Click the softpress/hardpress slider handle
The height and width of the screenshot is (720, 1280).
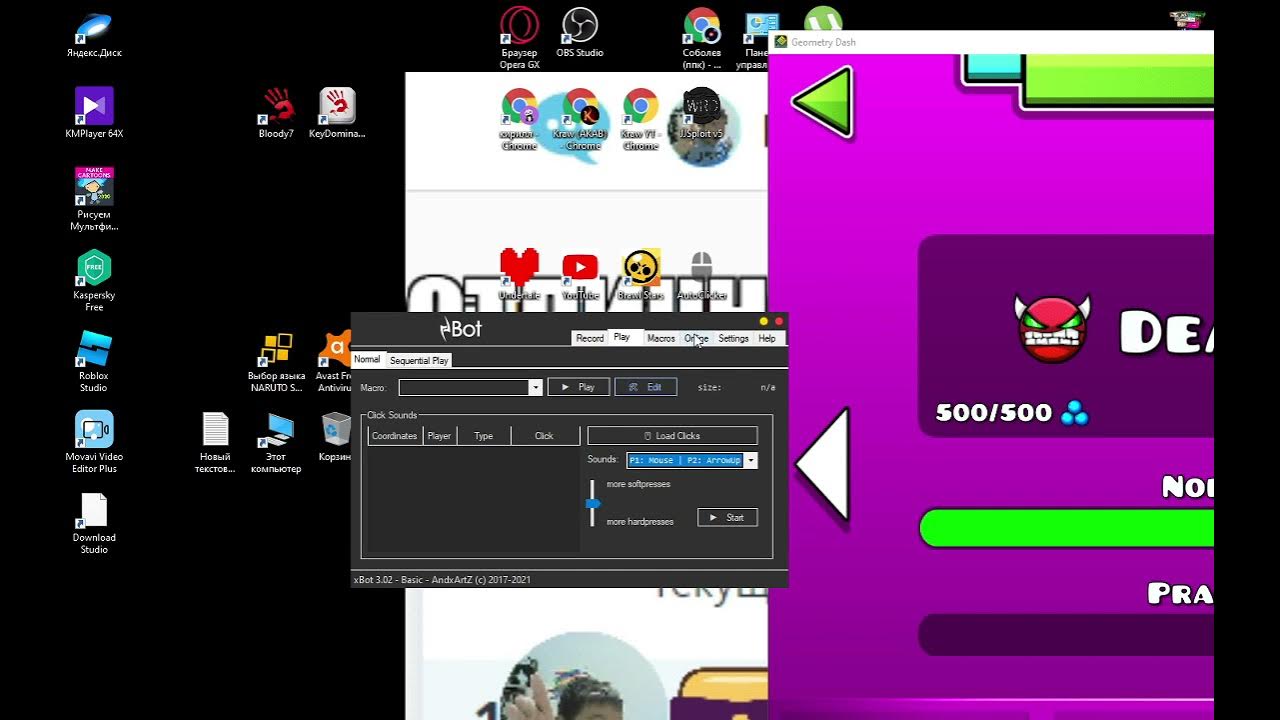tap(593, 503)
